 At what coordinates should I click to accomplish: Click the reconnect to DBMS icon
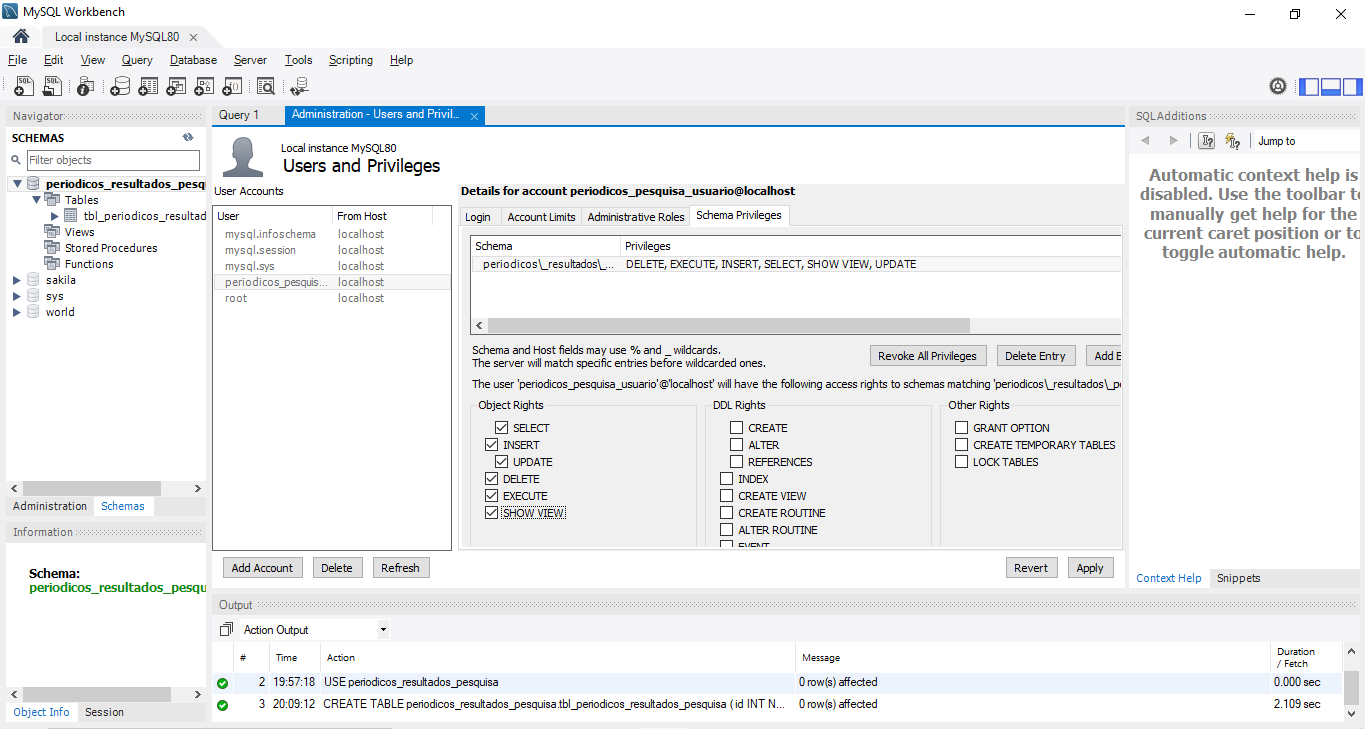[x=299, y=87]
